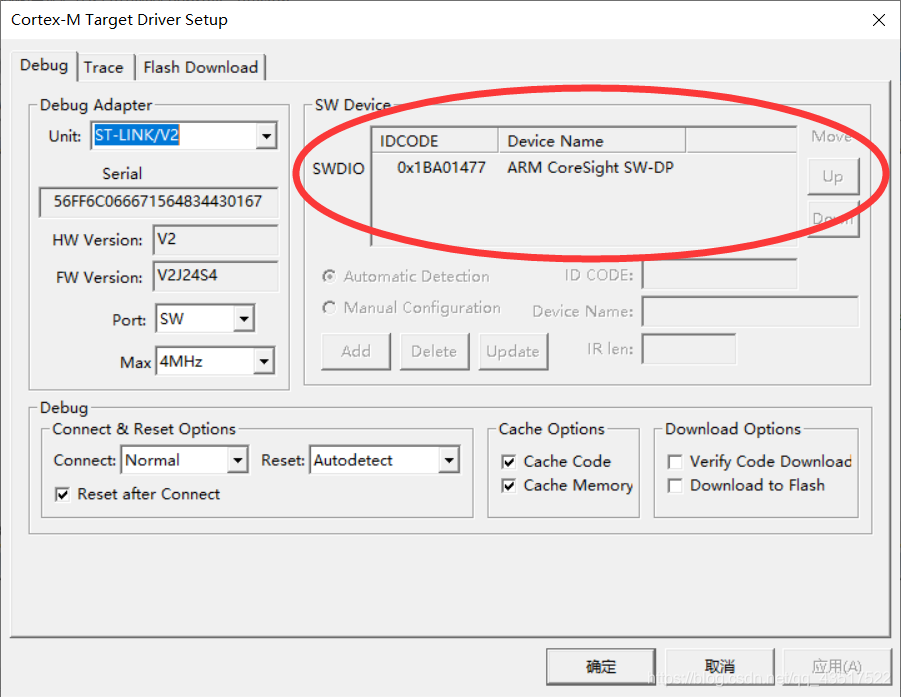This screenshot has height=697, width=901.
Task: Enable Download to Flash checkbox
Action: pyautogui.click(x=675, y=486)
